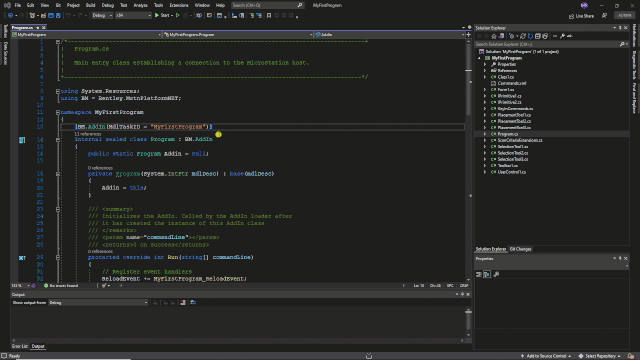The height and width of the screenshot is (360, 640).
Task: Expand the References node in Solution Explorer
Action: point(485,71)
